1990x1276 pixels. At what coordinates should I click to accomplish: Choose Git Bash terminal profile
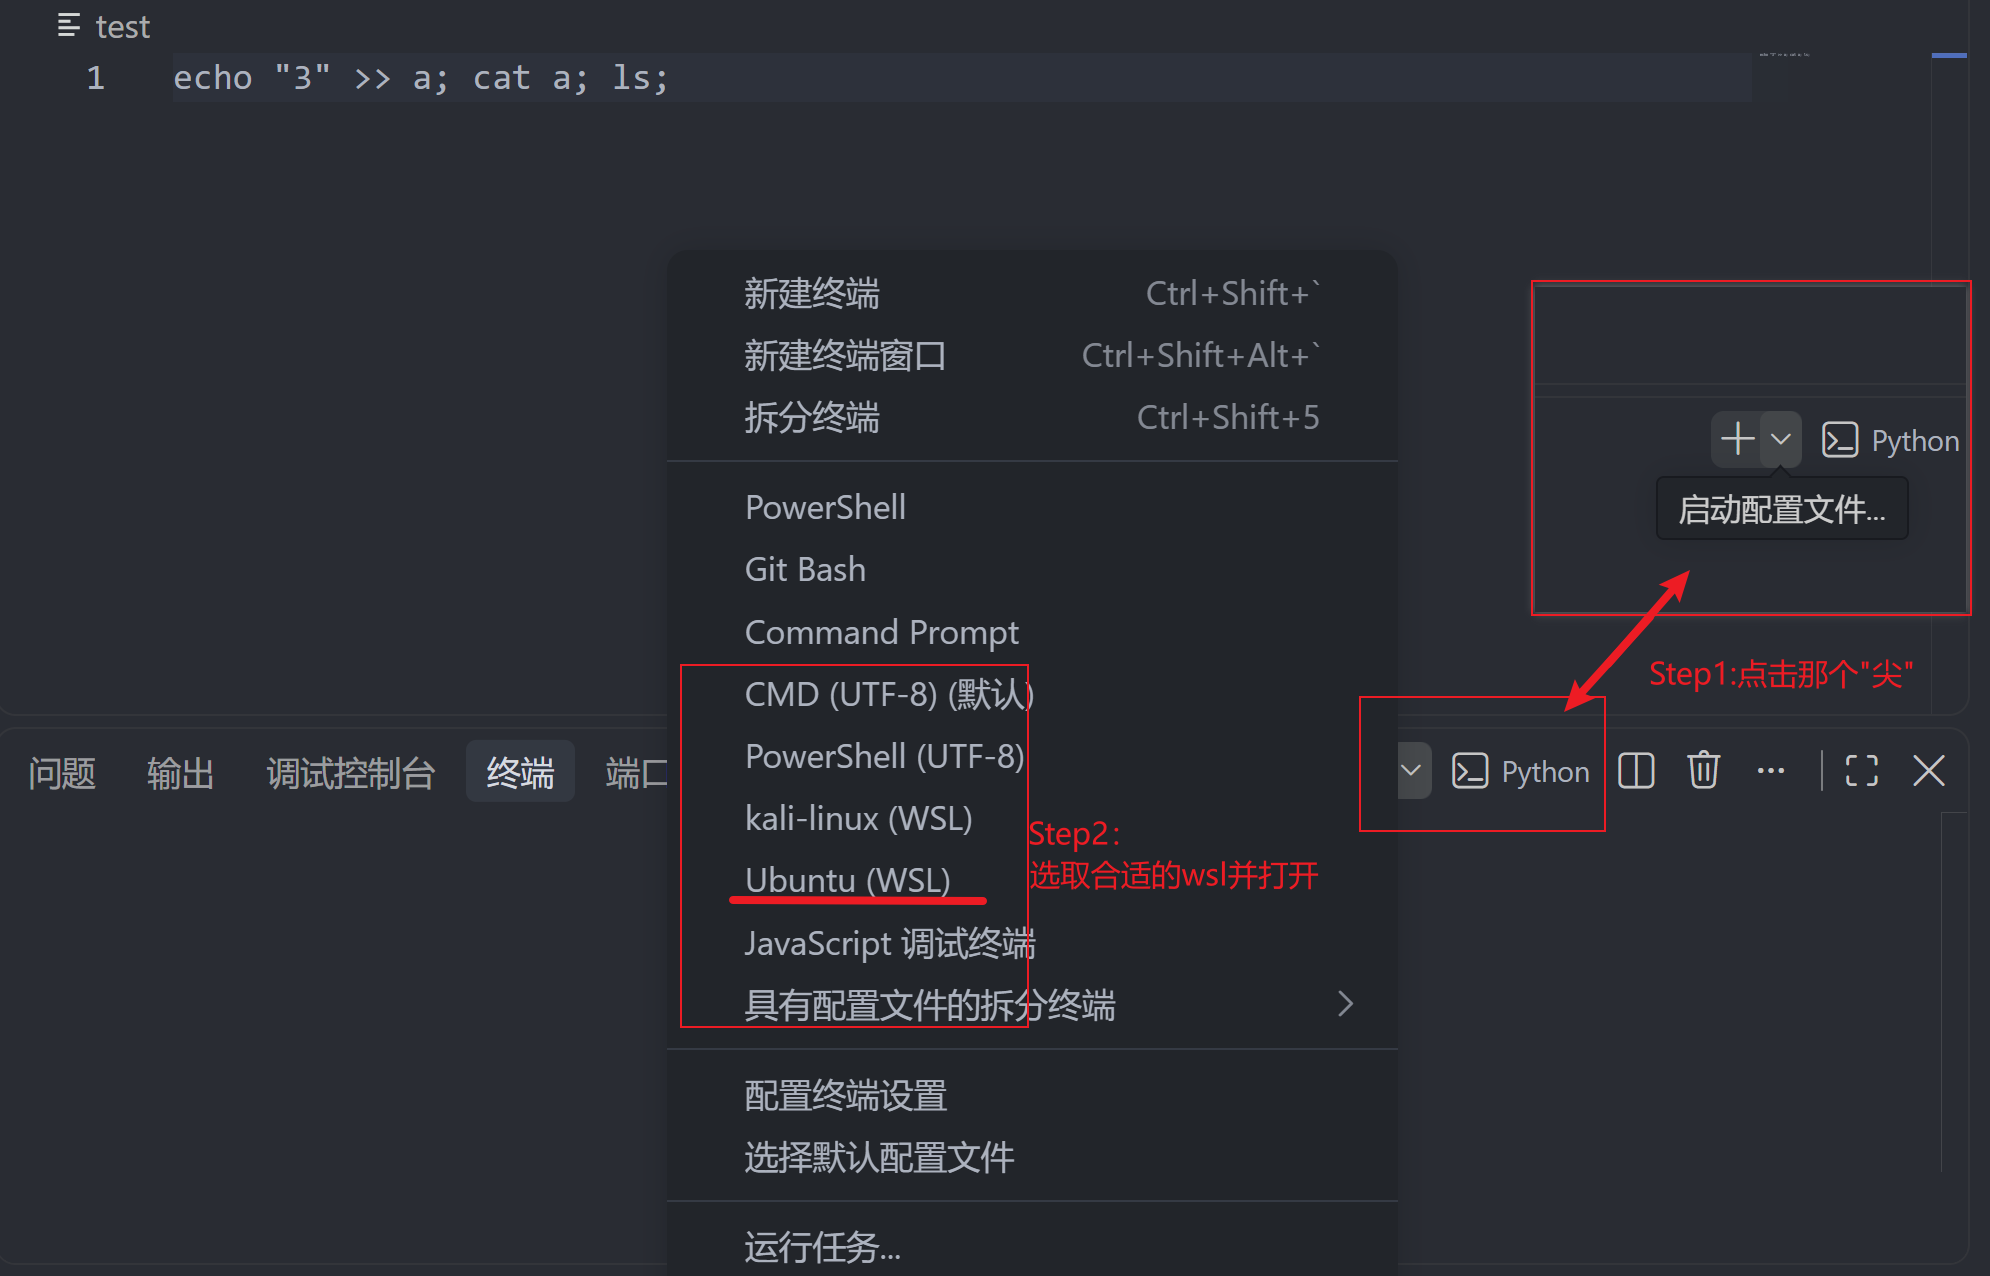[1032, 570]
